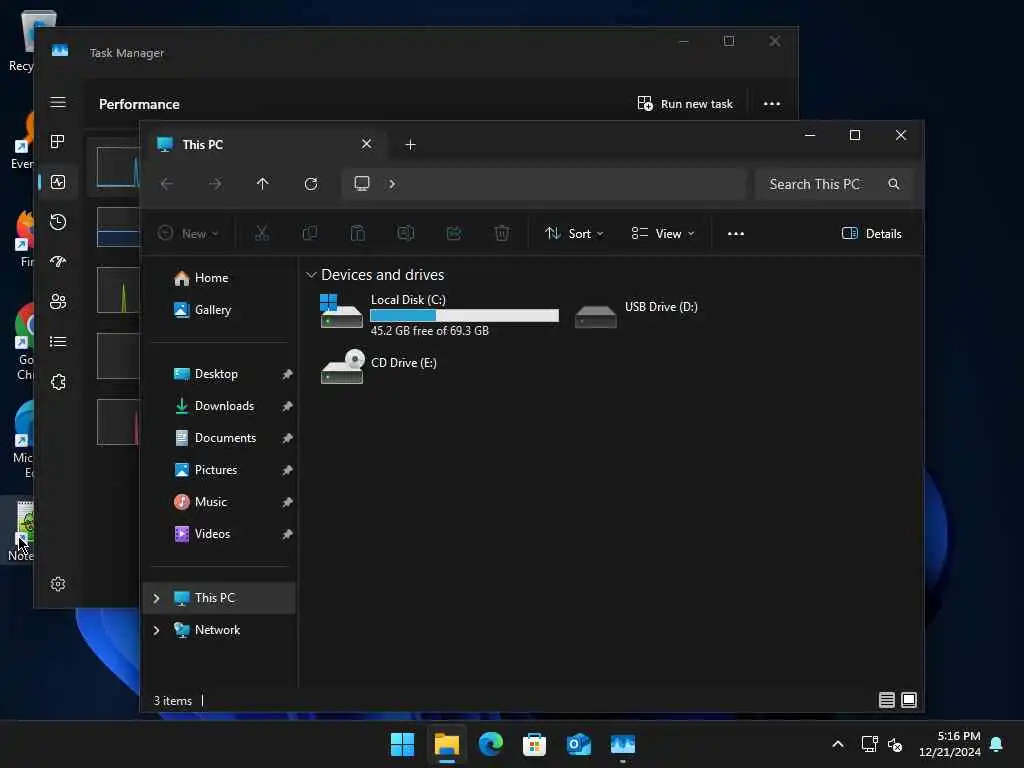Screen dimensions: 1024x768
Task: Refresh the This PC view
Action: point(311,184)
